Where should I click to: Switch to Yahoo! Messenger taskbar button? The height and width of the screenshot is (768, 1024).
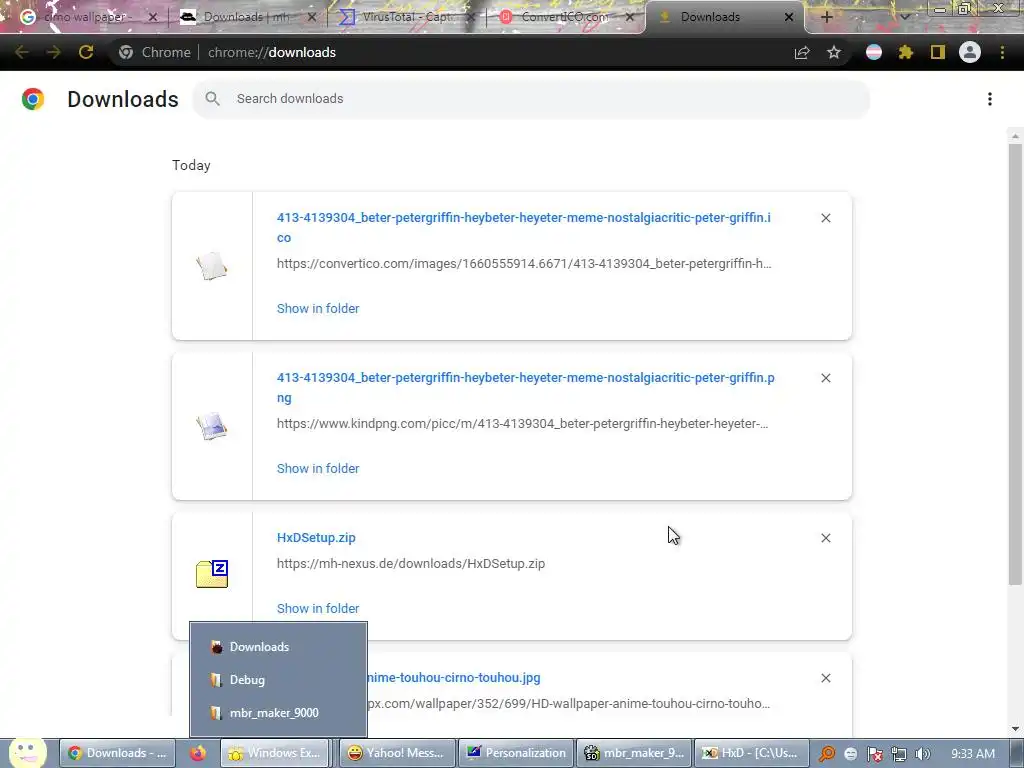[396, 753]
